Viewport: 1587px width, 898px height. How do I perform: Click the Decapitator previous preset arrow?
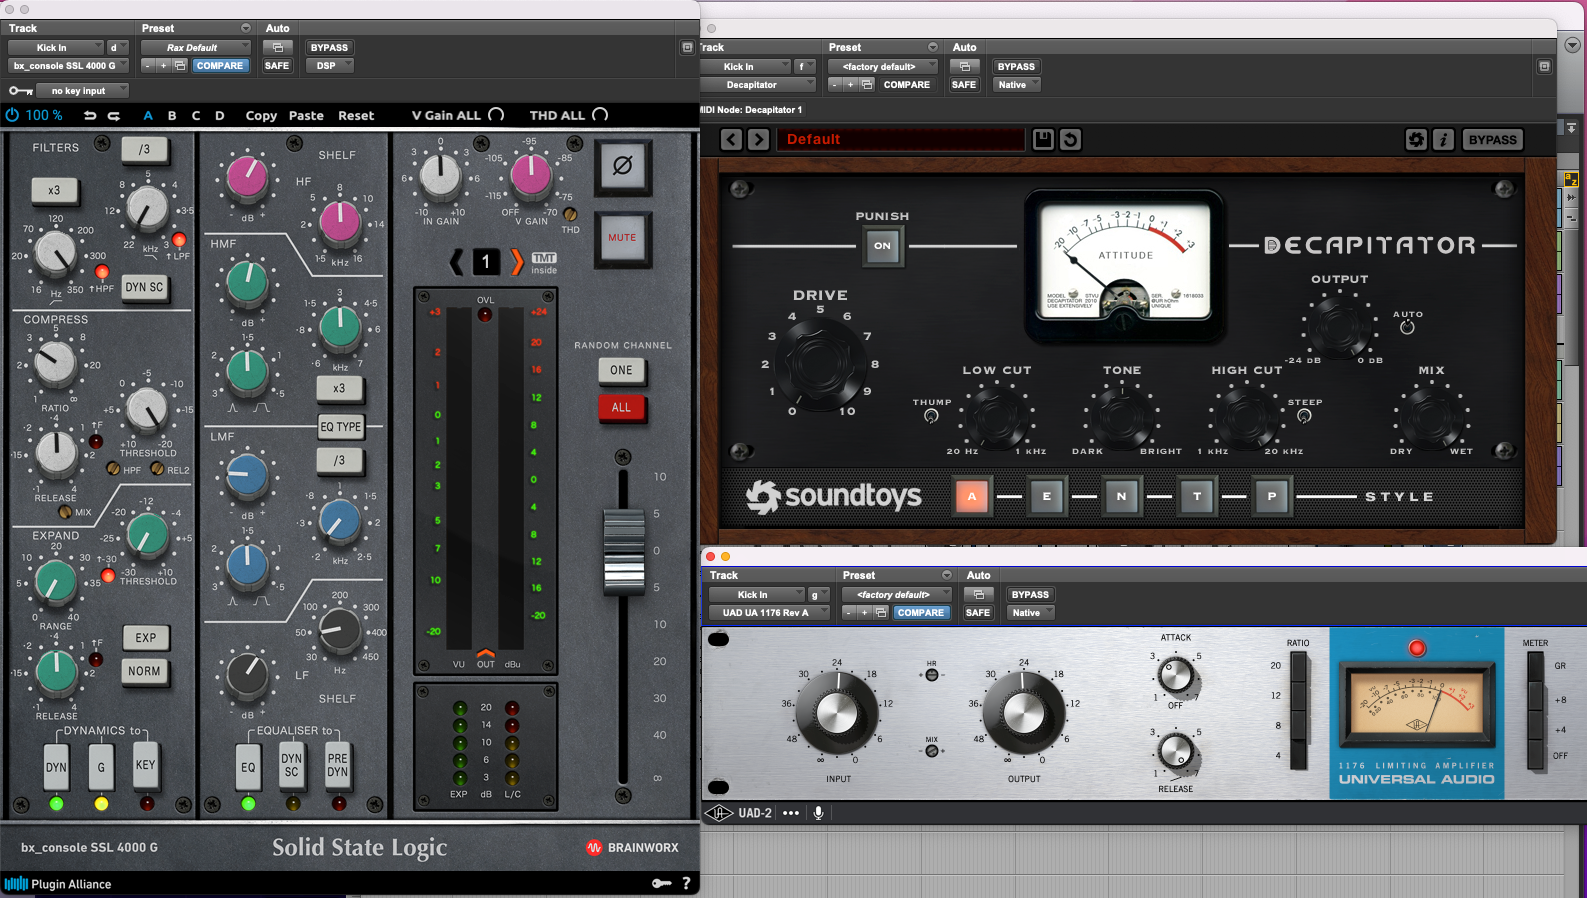tap(732, 139)
